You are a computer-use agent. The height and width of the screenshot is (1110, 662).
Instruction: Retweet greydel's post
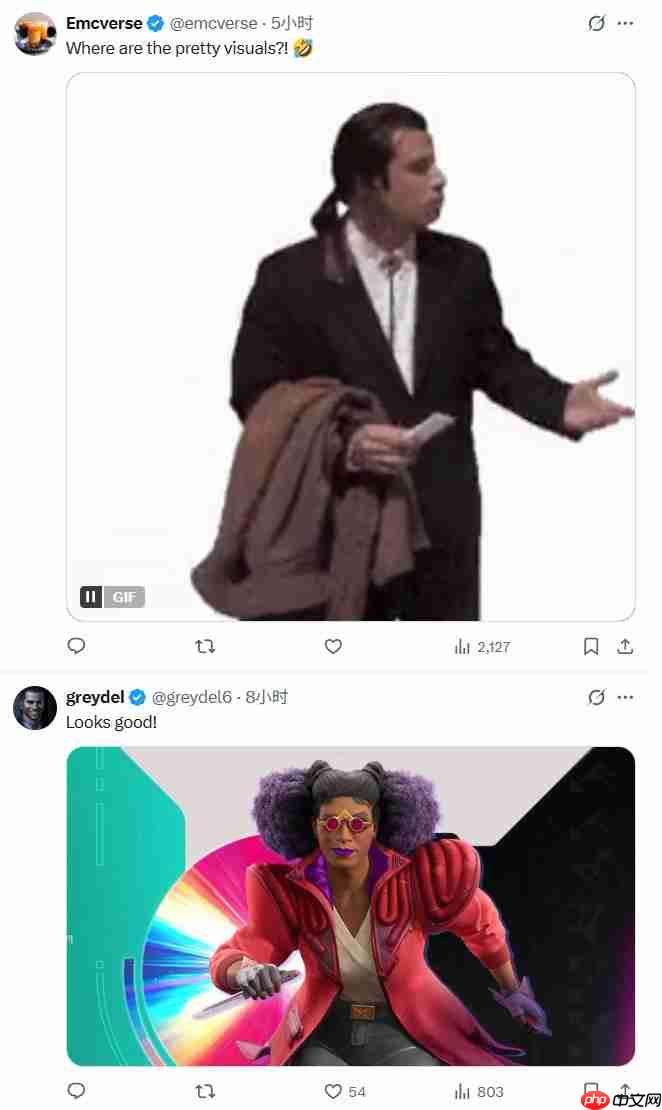[x=205, y=1092]
